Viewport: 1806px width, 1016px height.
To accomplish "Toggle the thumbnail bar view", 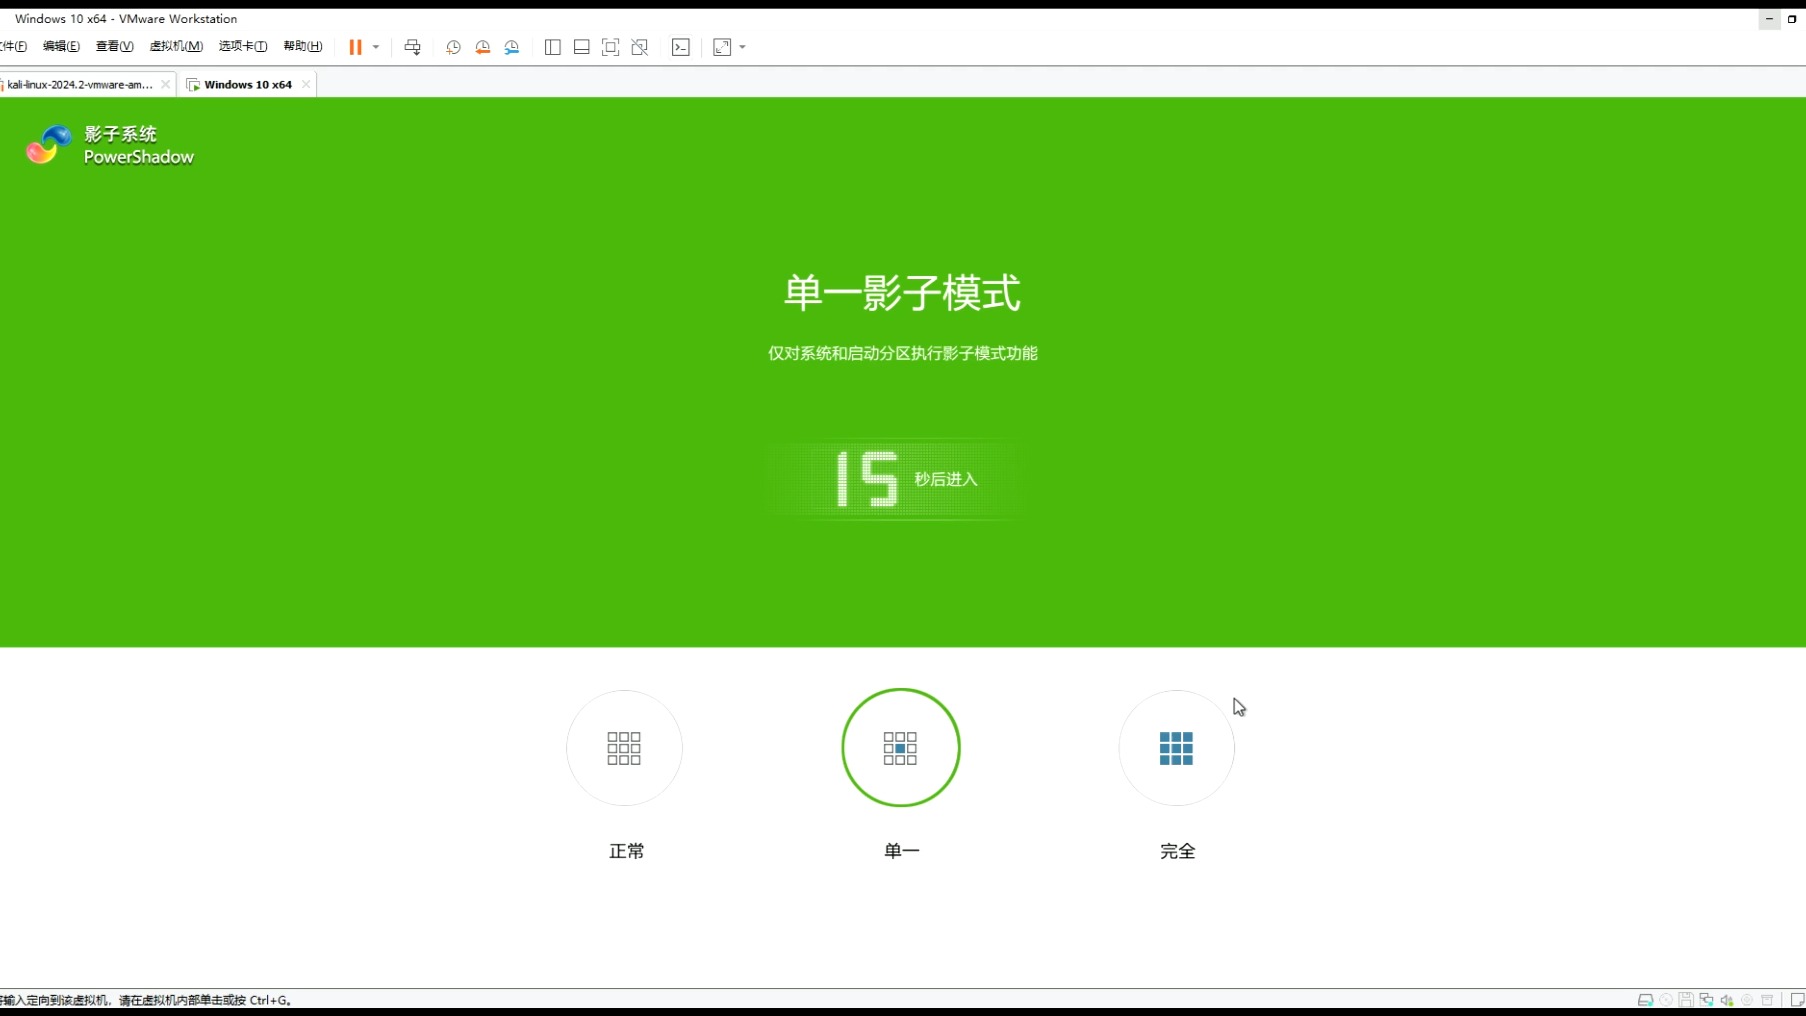I will 581,47.
